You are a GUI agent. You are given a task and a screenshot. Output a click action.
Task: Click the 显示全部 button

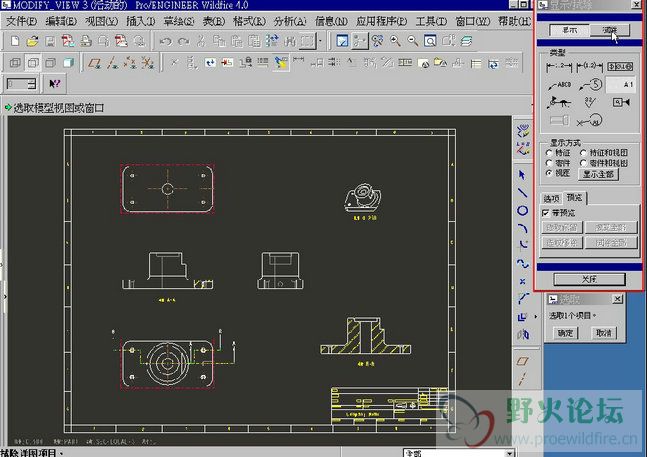[598, 174]
